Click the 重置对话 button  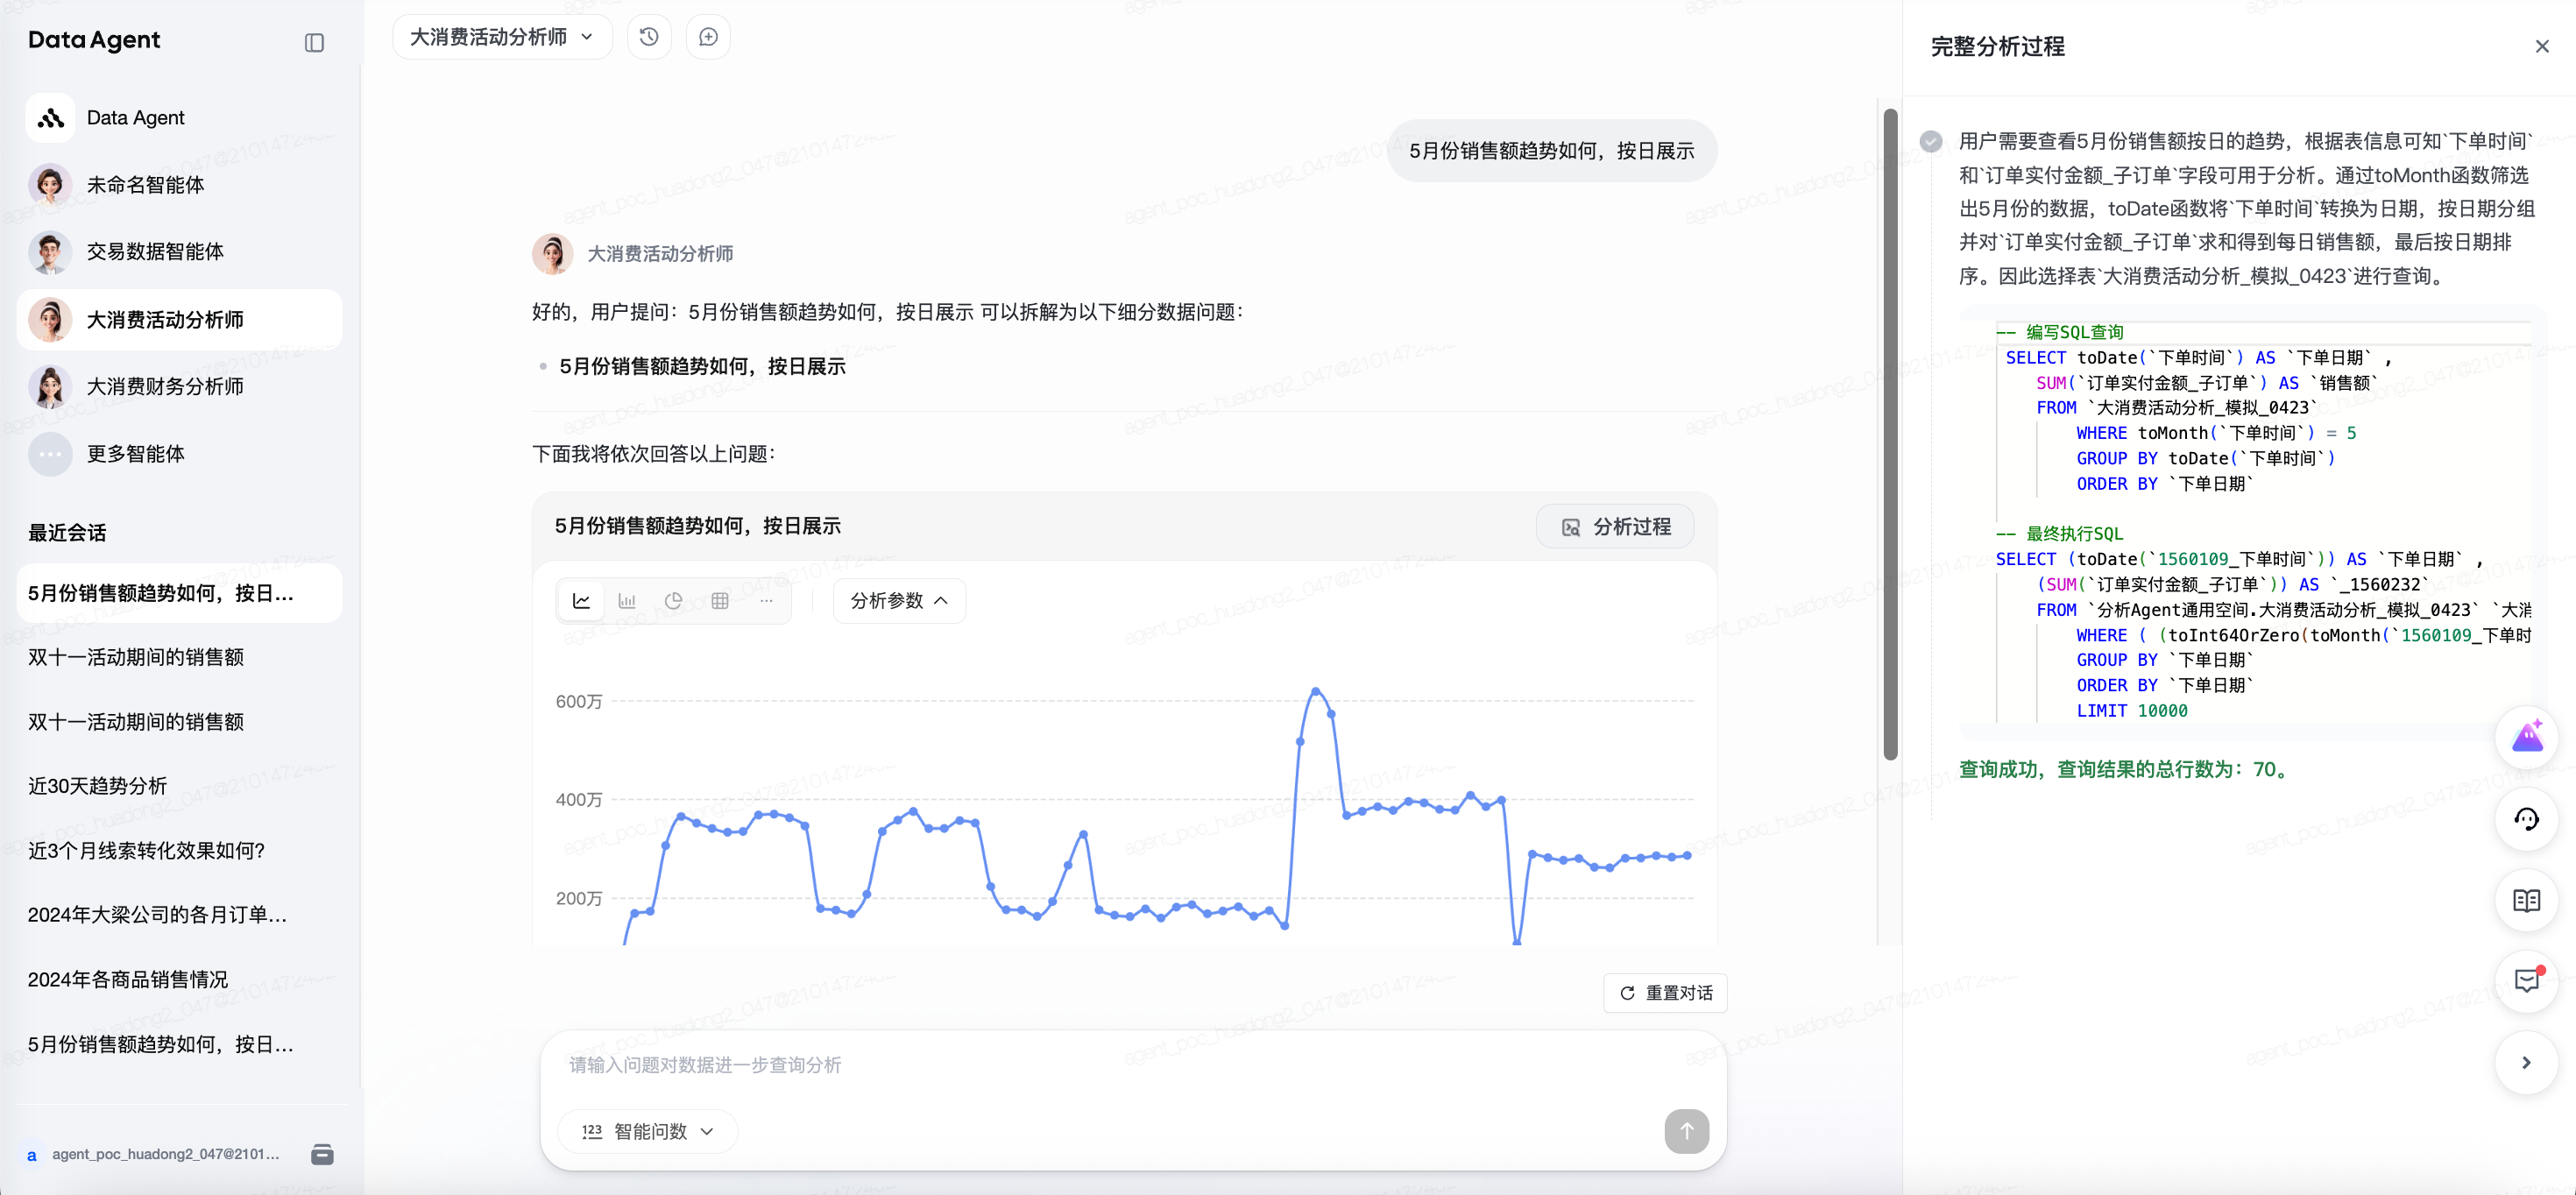(x=1665, y=993)
